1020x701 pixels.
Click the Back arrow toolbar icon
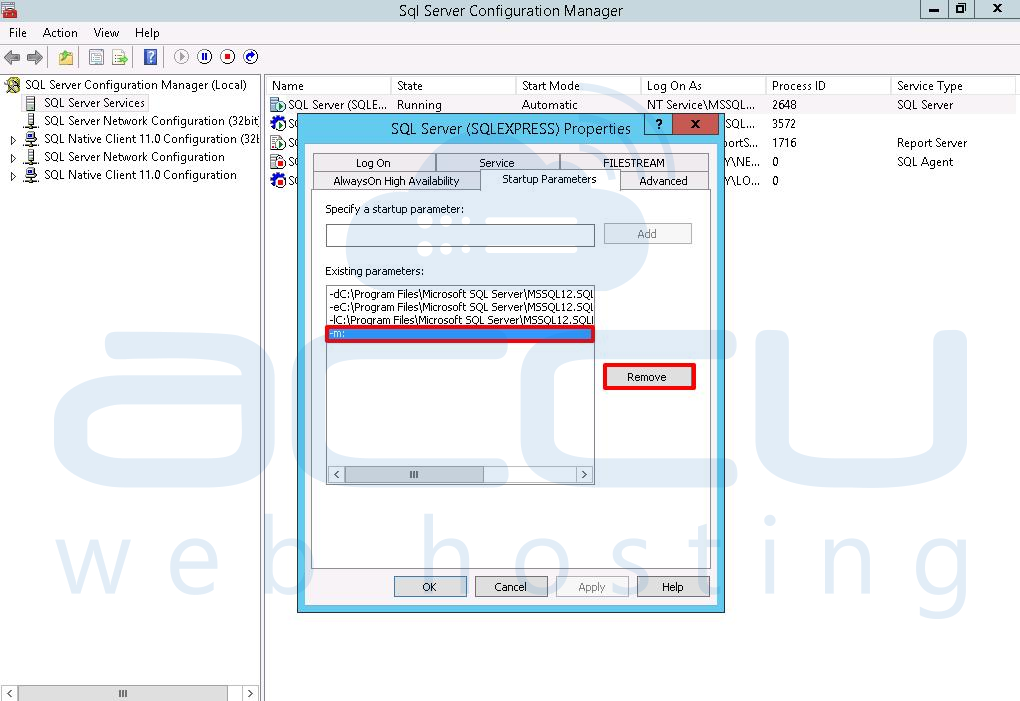coord(12,57)
